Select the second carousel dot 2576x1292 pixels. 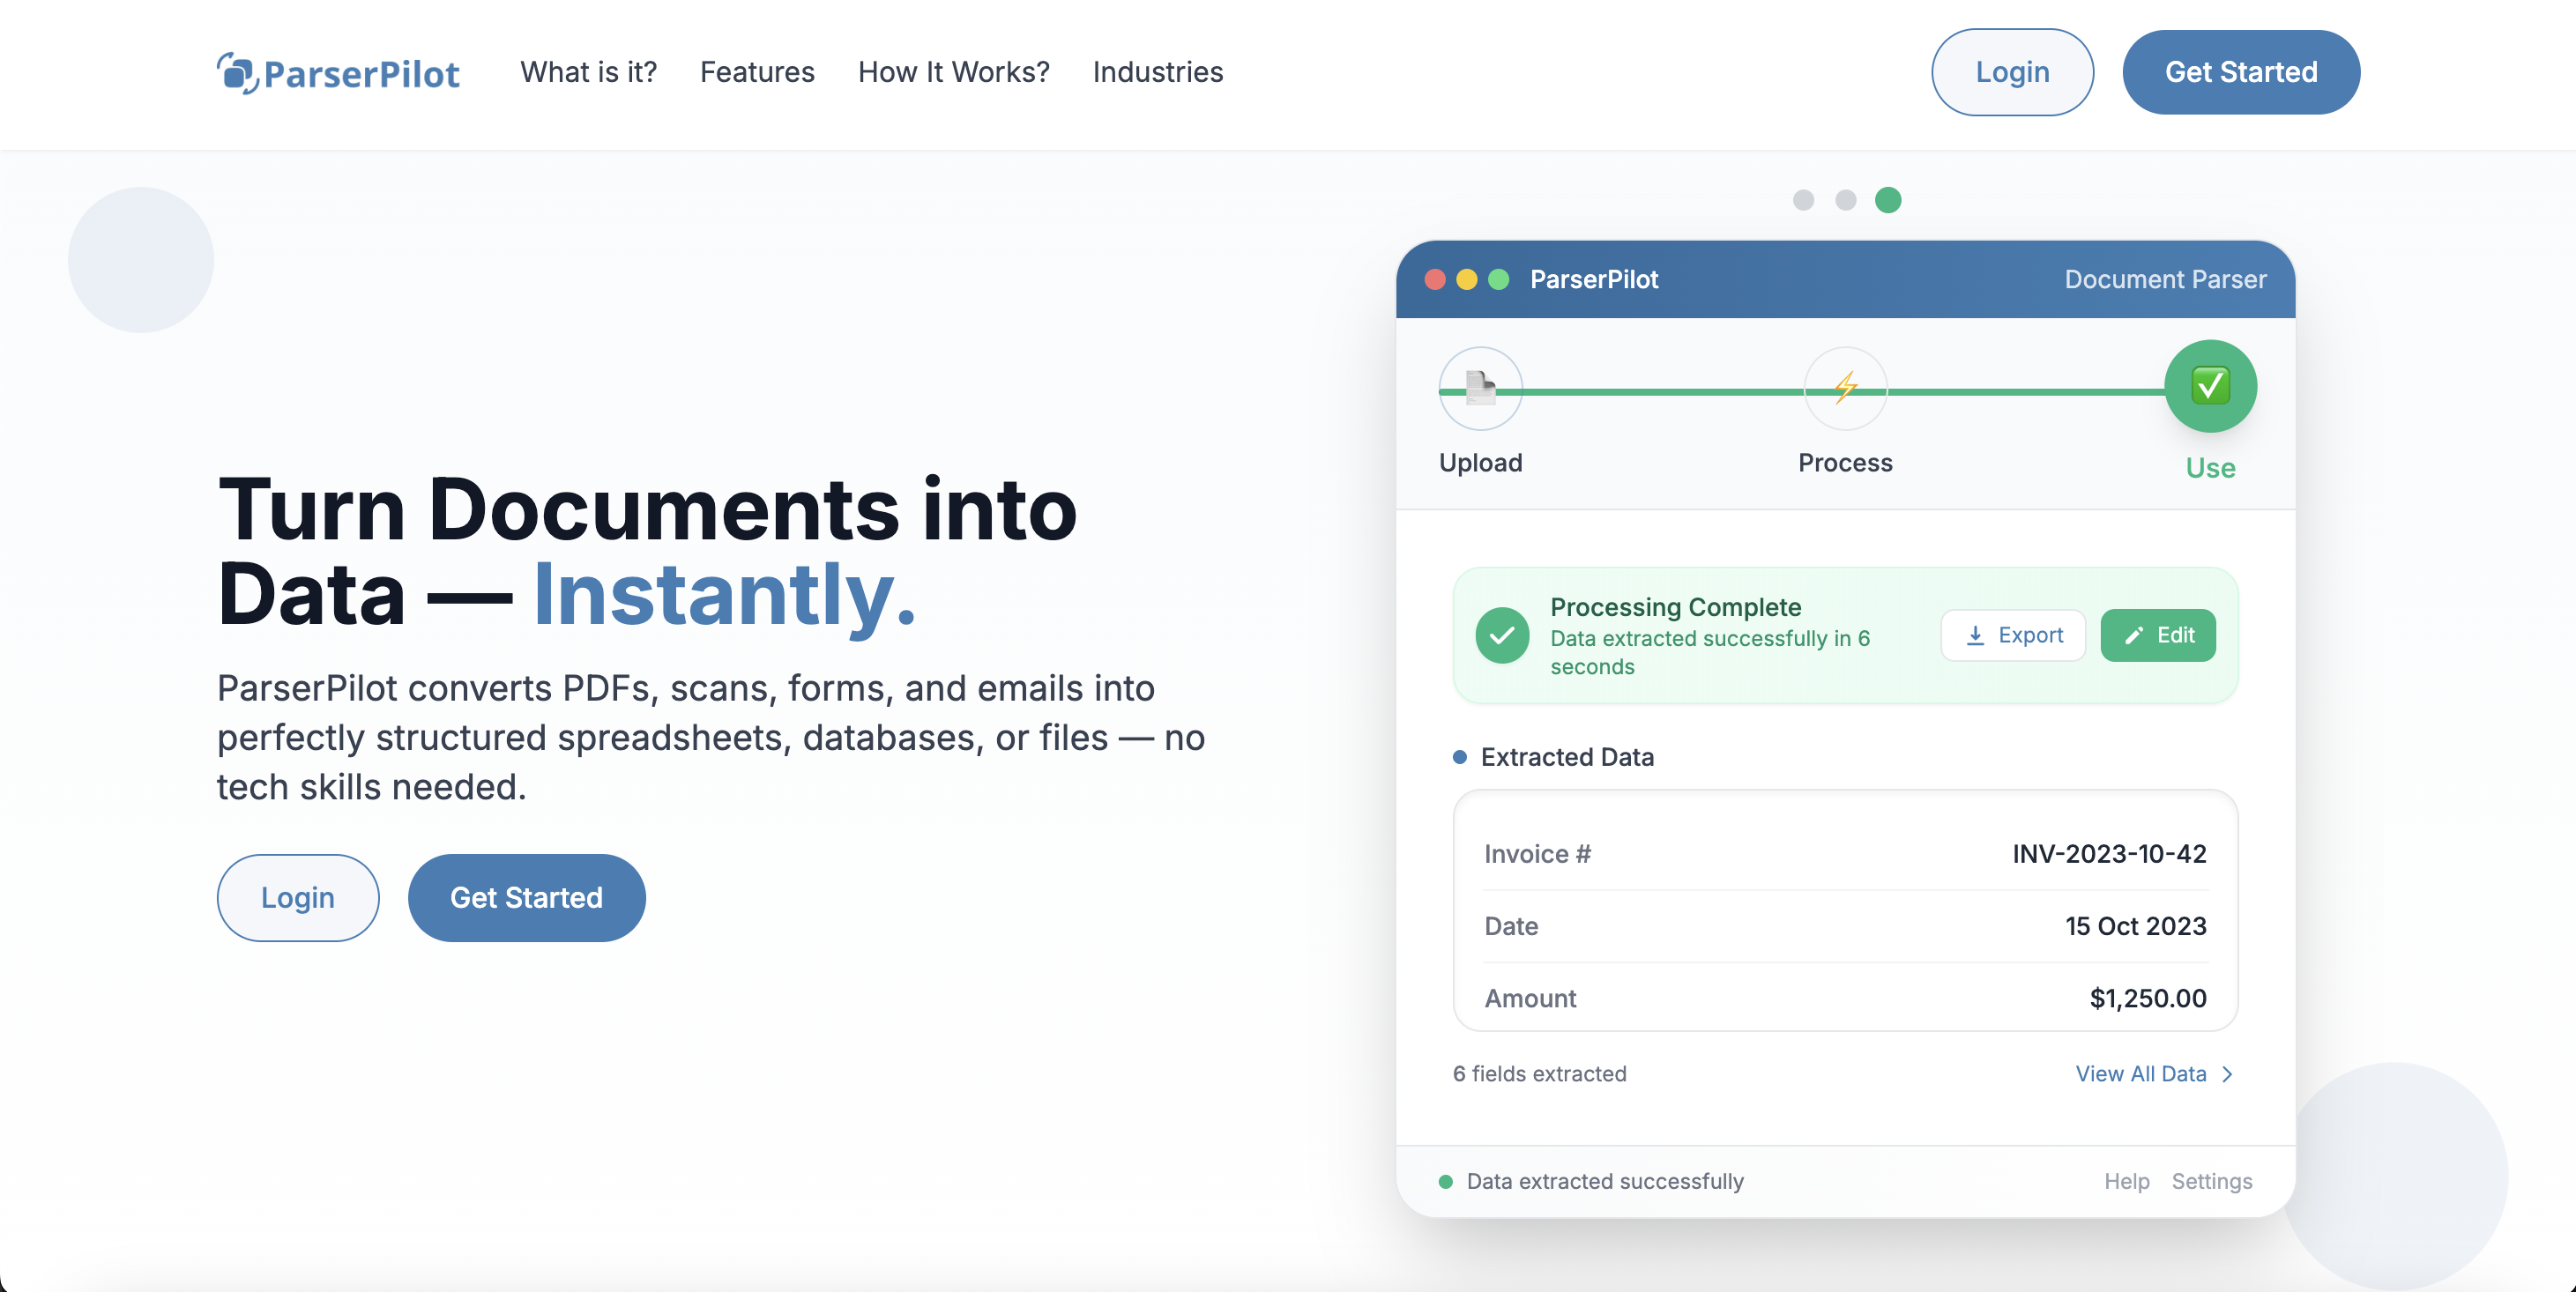1845,200
